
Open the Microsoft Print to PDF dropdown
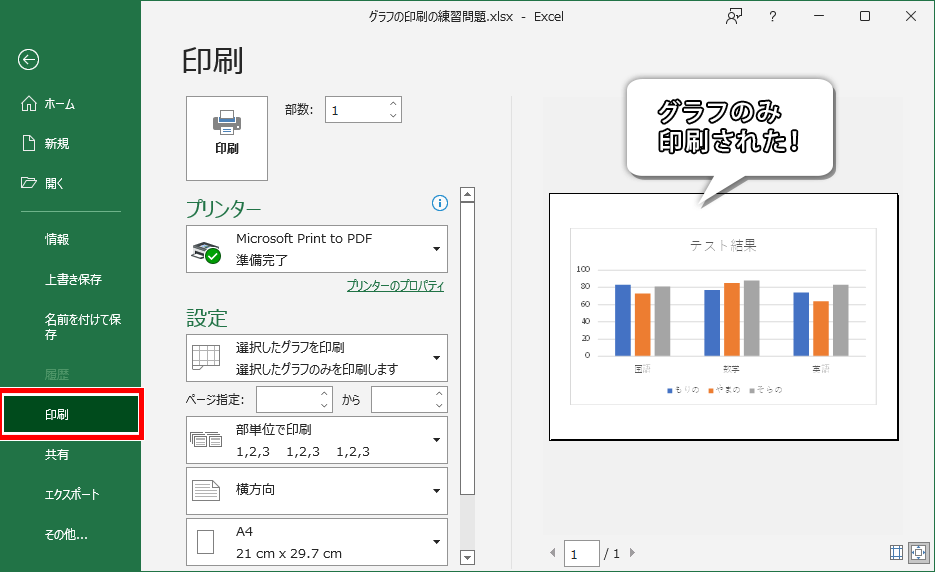[x=317, y=249]
